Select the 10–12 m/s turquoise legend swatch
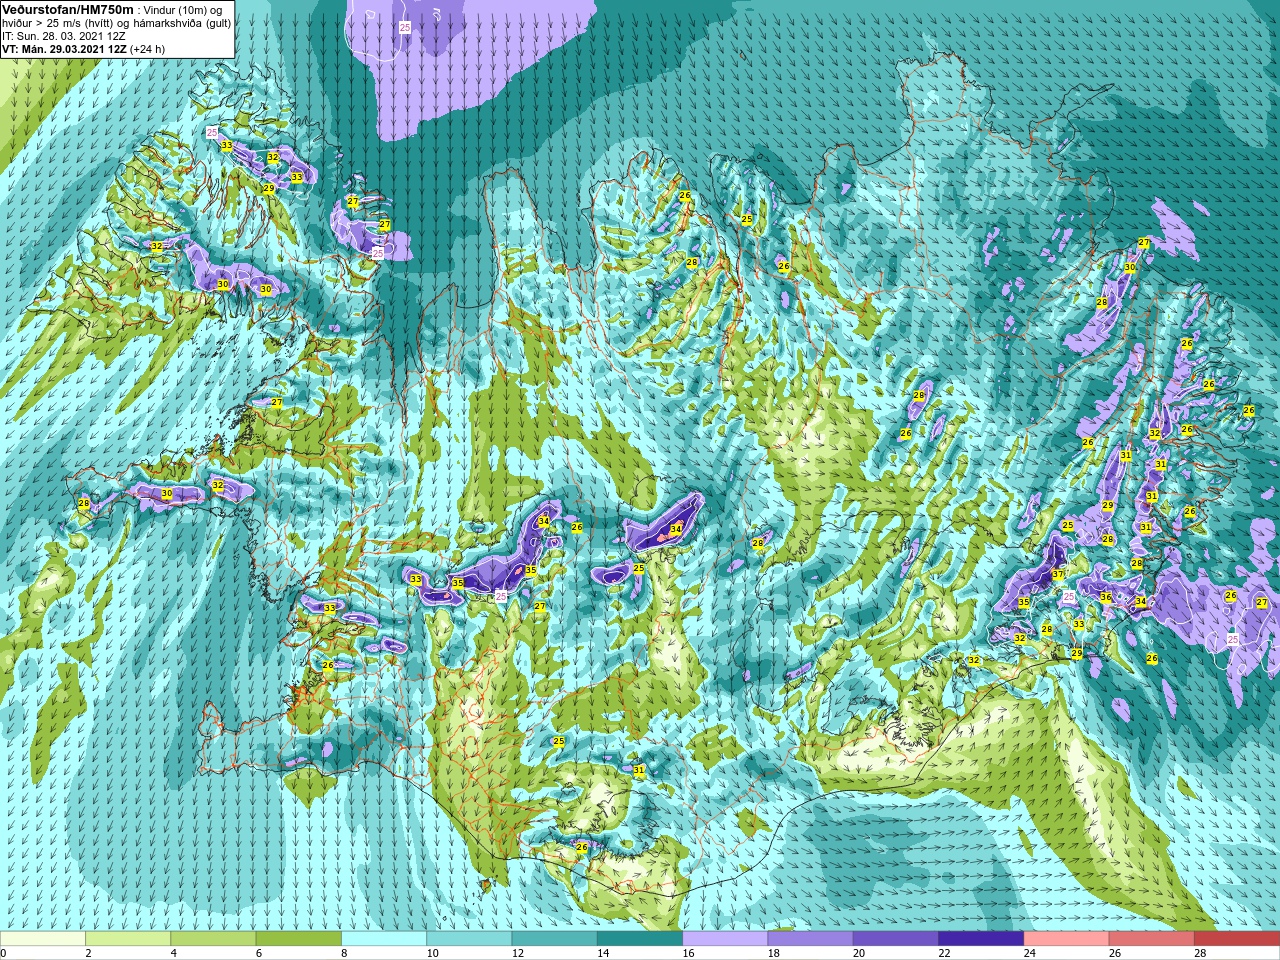This screenshot has height=960, width=1280. (x=469, y=939)
